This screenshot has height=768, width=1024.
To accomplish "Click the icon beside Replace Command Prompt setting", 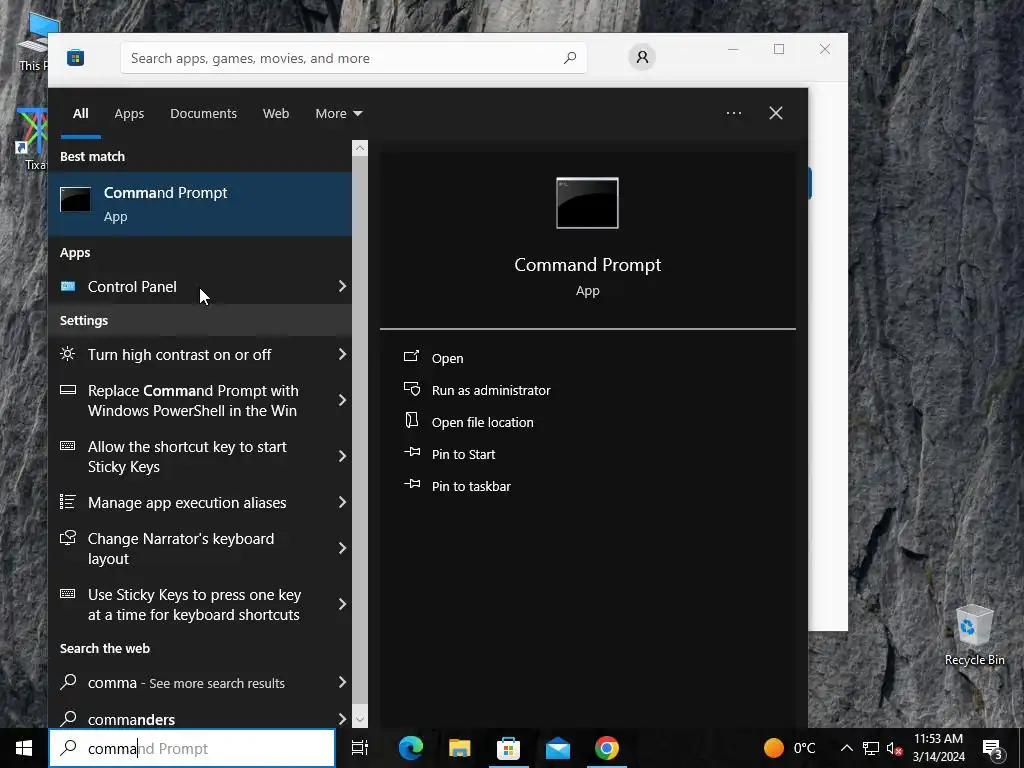I will point(67,390).
